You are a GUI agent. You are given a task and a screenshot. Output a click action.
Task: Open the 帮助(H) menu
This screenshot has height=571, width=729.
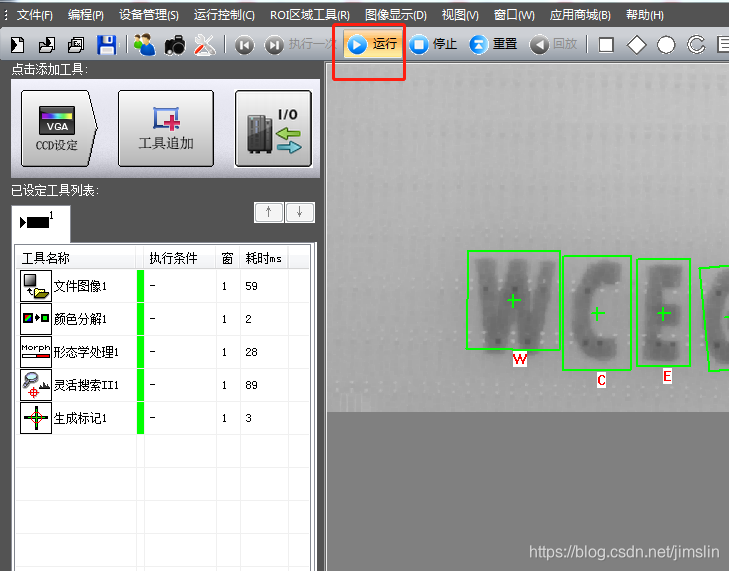click(644, 15)
